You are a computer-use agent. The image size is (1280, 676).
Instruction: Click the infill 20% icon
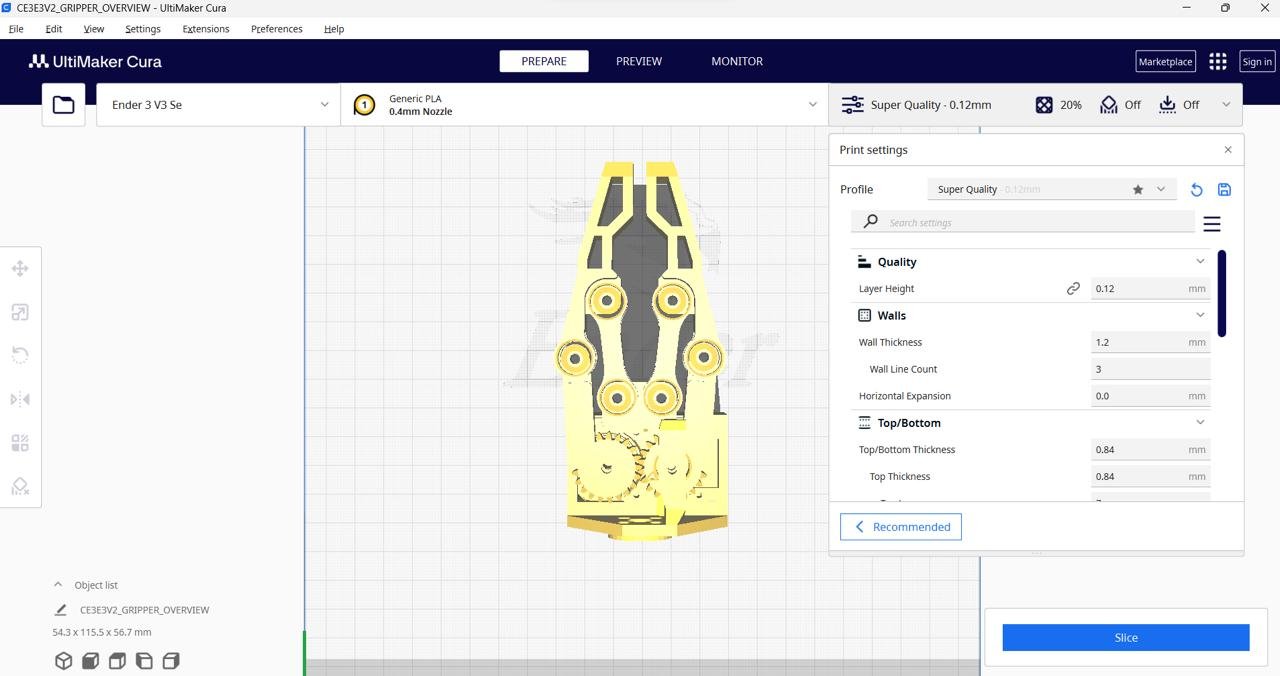(1044, 105)
